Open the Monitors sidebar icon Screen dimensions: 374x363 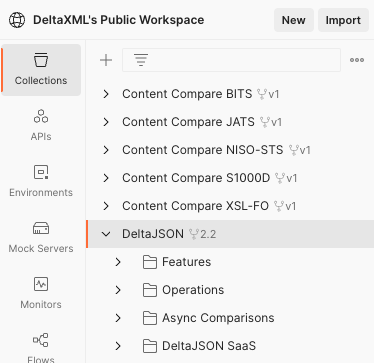[41, 293]
